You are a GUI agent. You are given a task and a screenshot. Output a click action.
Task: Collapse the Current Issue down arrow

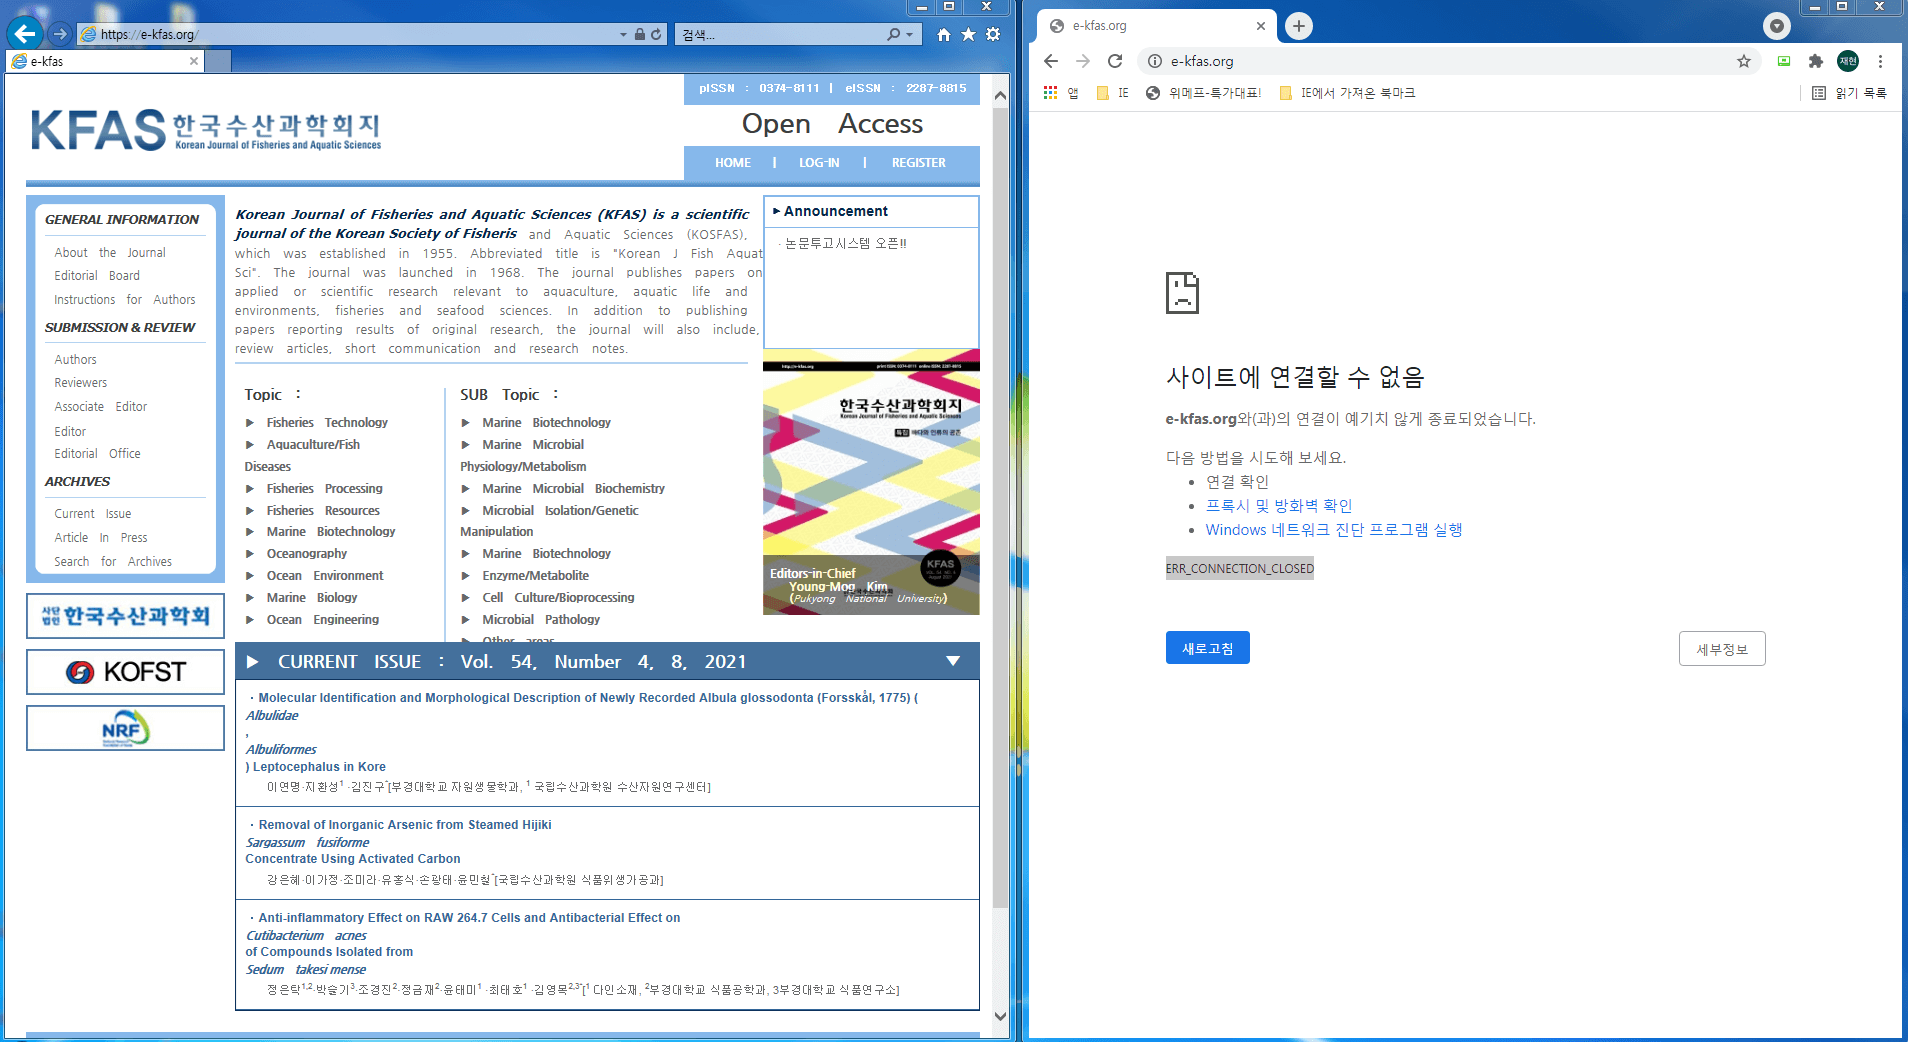tap(953, 661)
